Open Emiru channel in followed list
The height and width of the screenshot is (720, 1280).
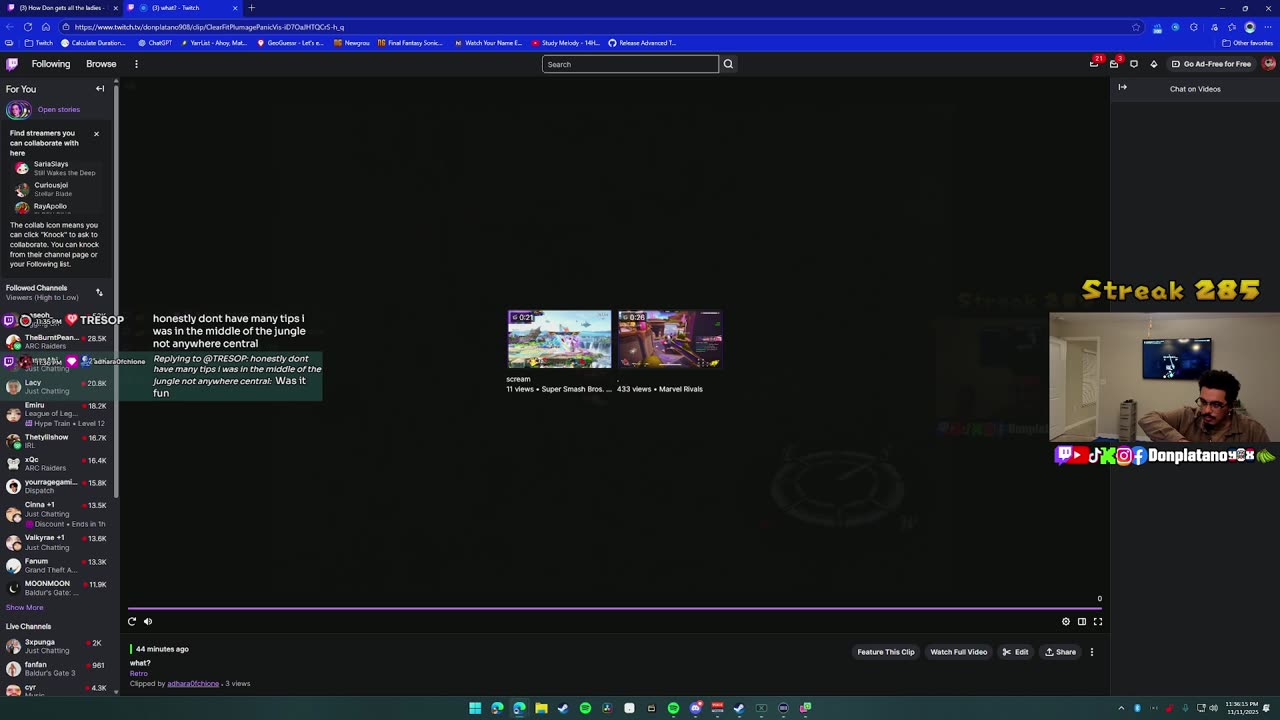pyautogui.click(x=56, y=414)
